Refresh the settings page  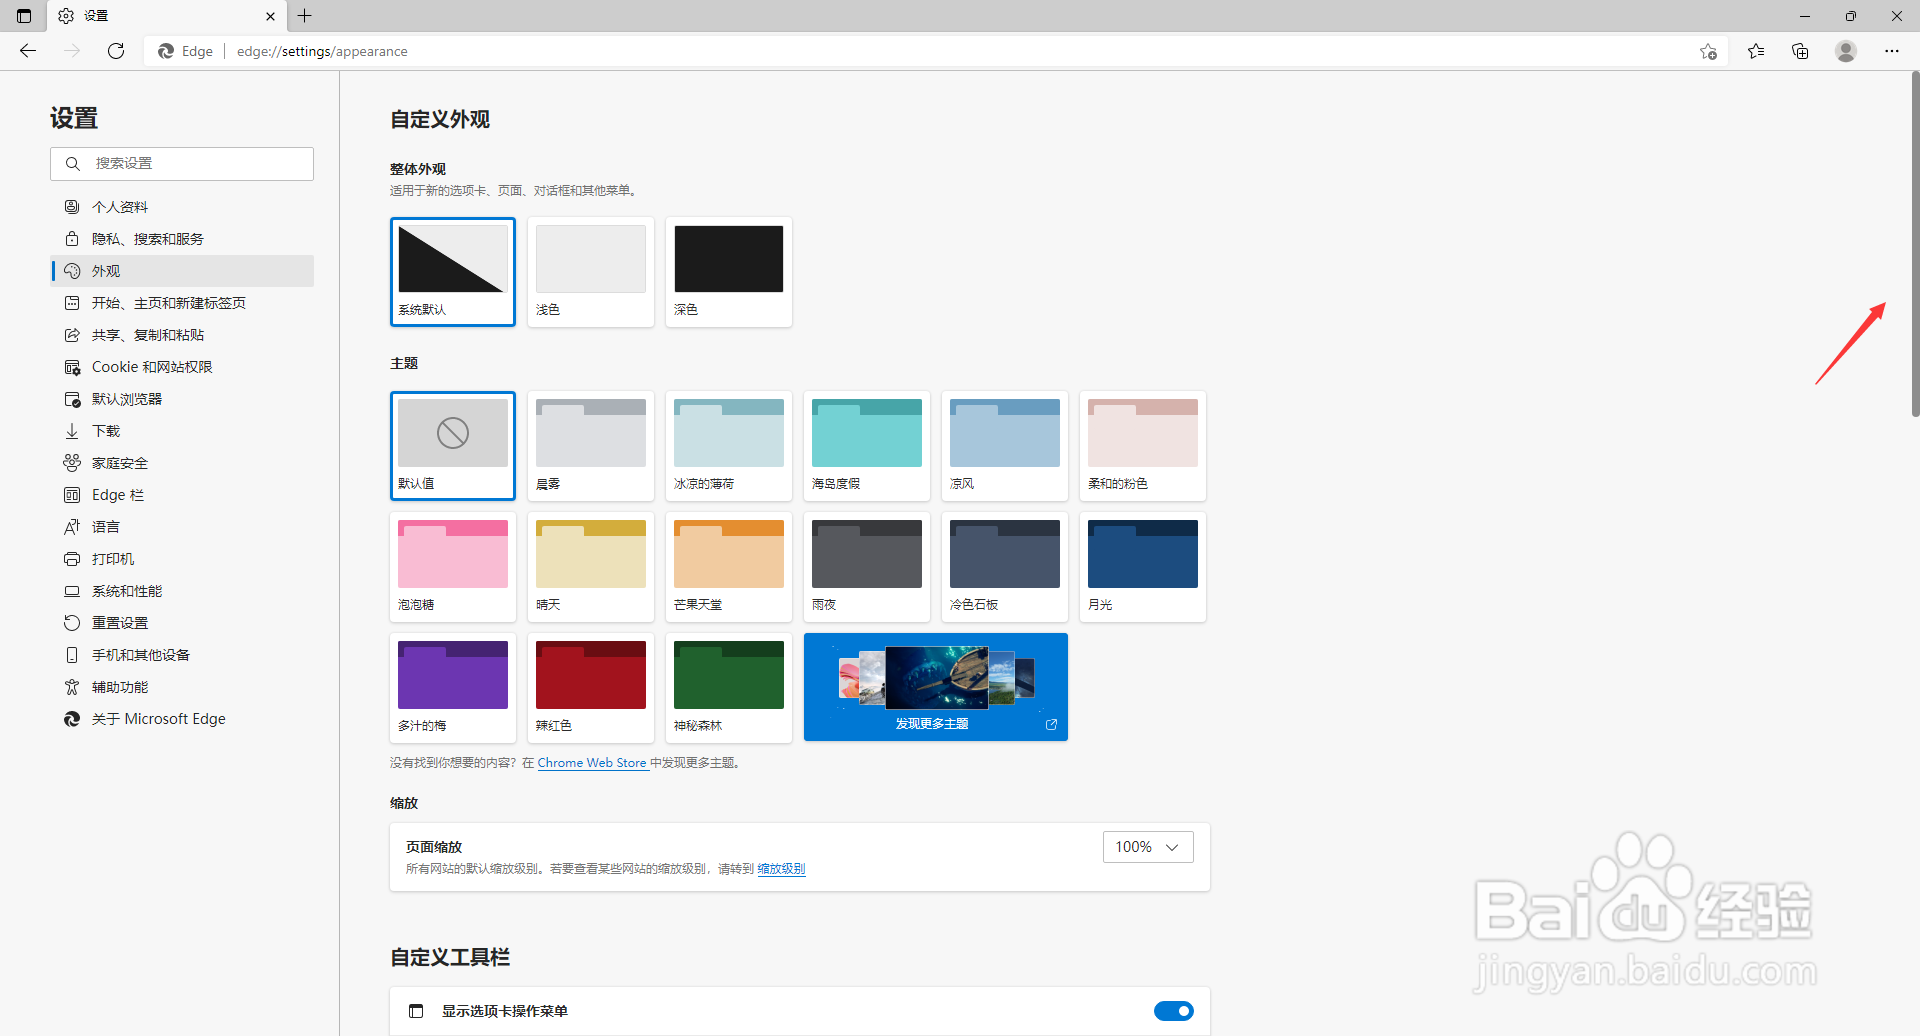pyautogui.click(x=116, y=51)
